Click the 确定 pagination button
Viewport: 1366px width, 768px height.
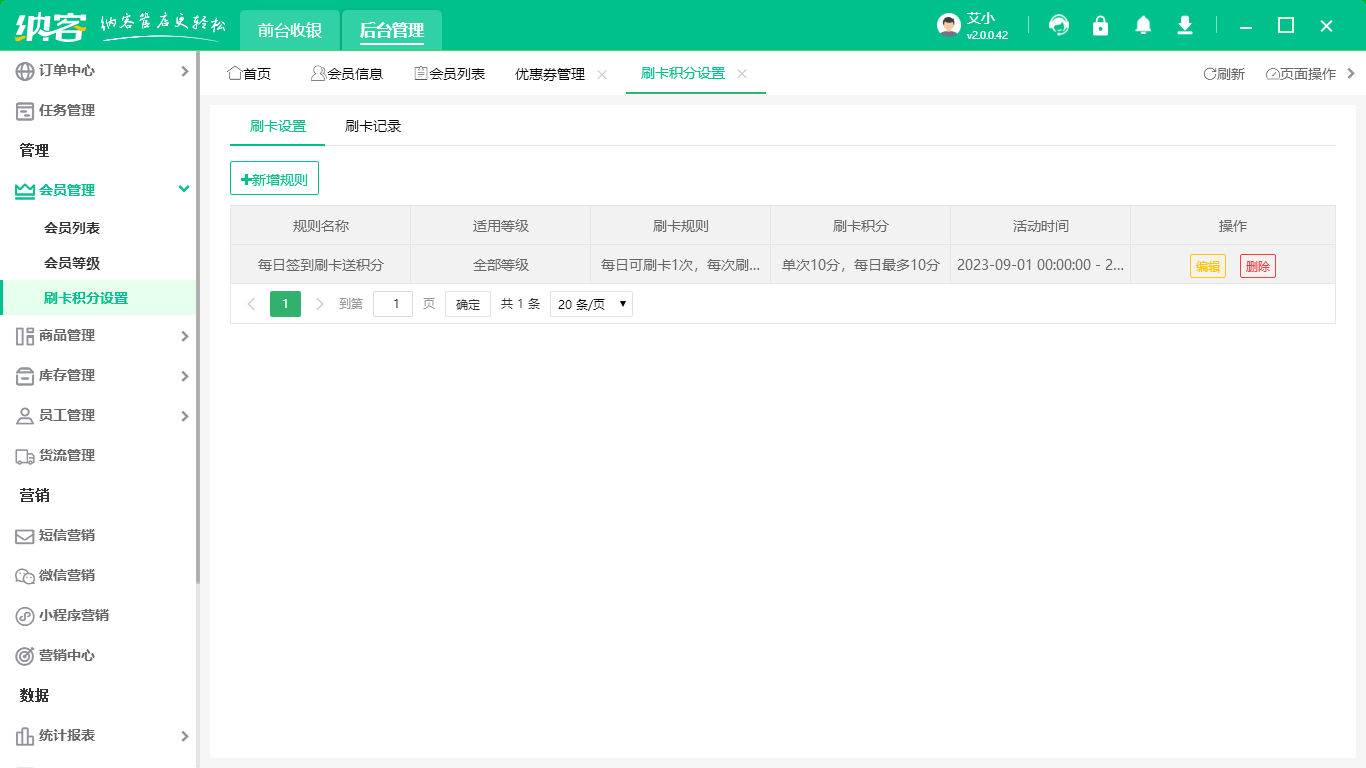click(468, 304)
